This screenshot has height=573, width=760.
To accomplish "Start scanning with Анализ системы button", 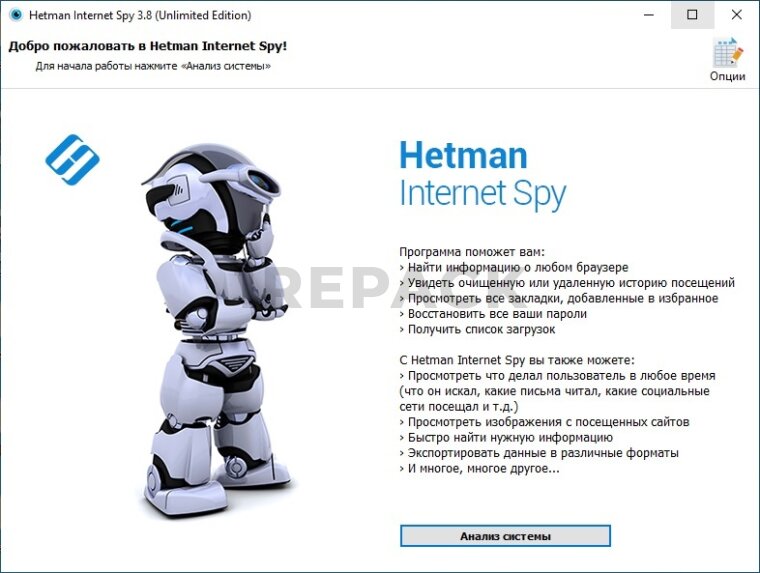I will [x=505, y=536].
